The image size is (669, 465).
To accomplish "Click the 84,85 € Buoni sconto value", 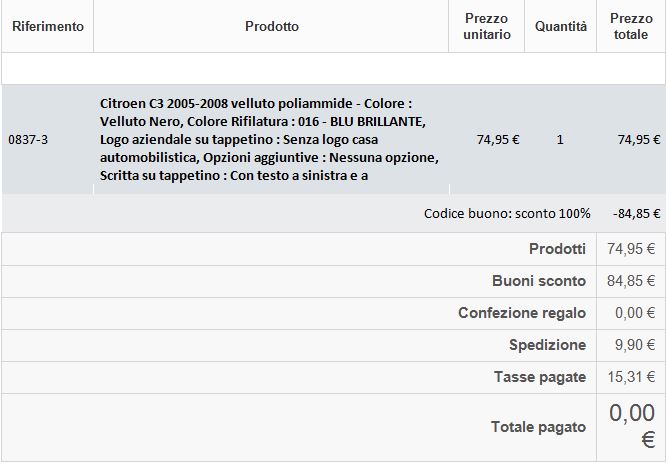I will 631,281.
